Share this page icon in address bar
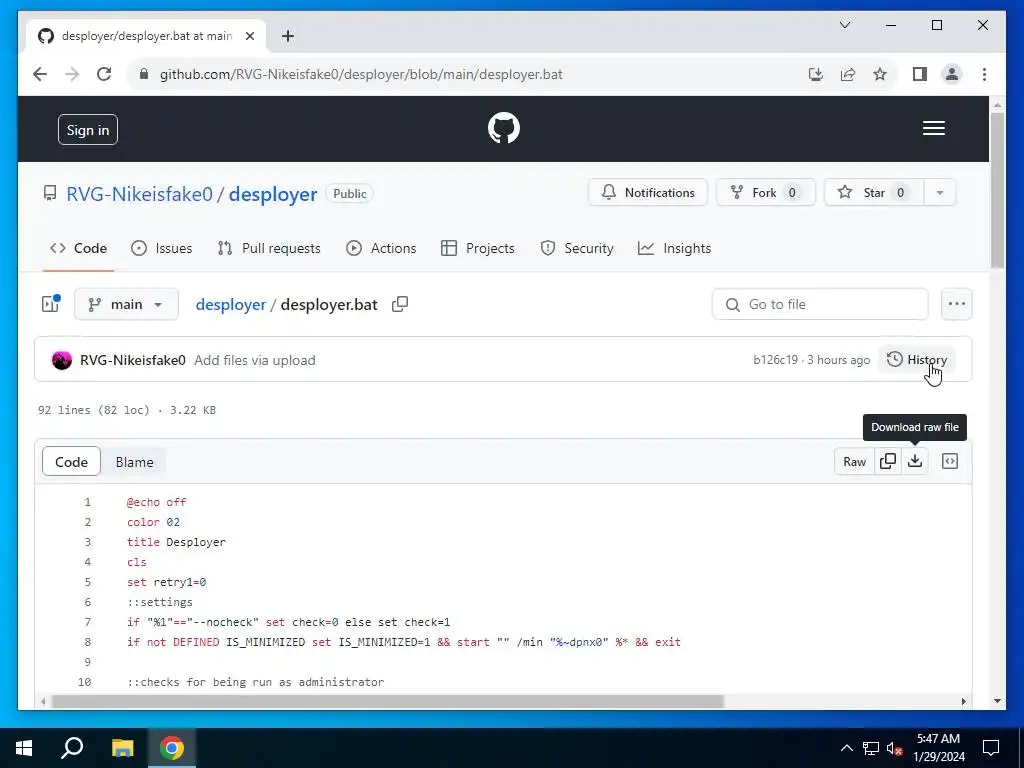This screenshot has width=1024, height=768. coord(848,74)
